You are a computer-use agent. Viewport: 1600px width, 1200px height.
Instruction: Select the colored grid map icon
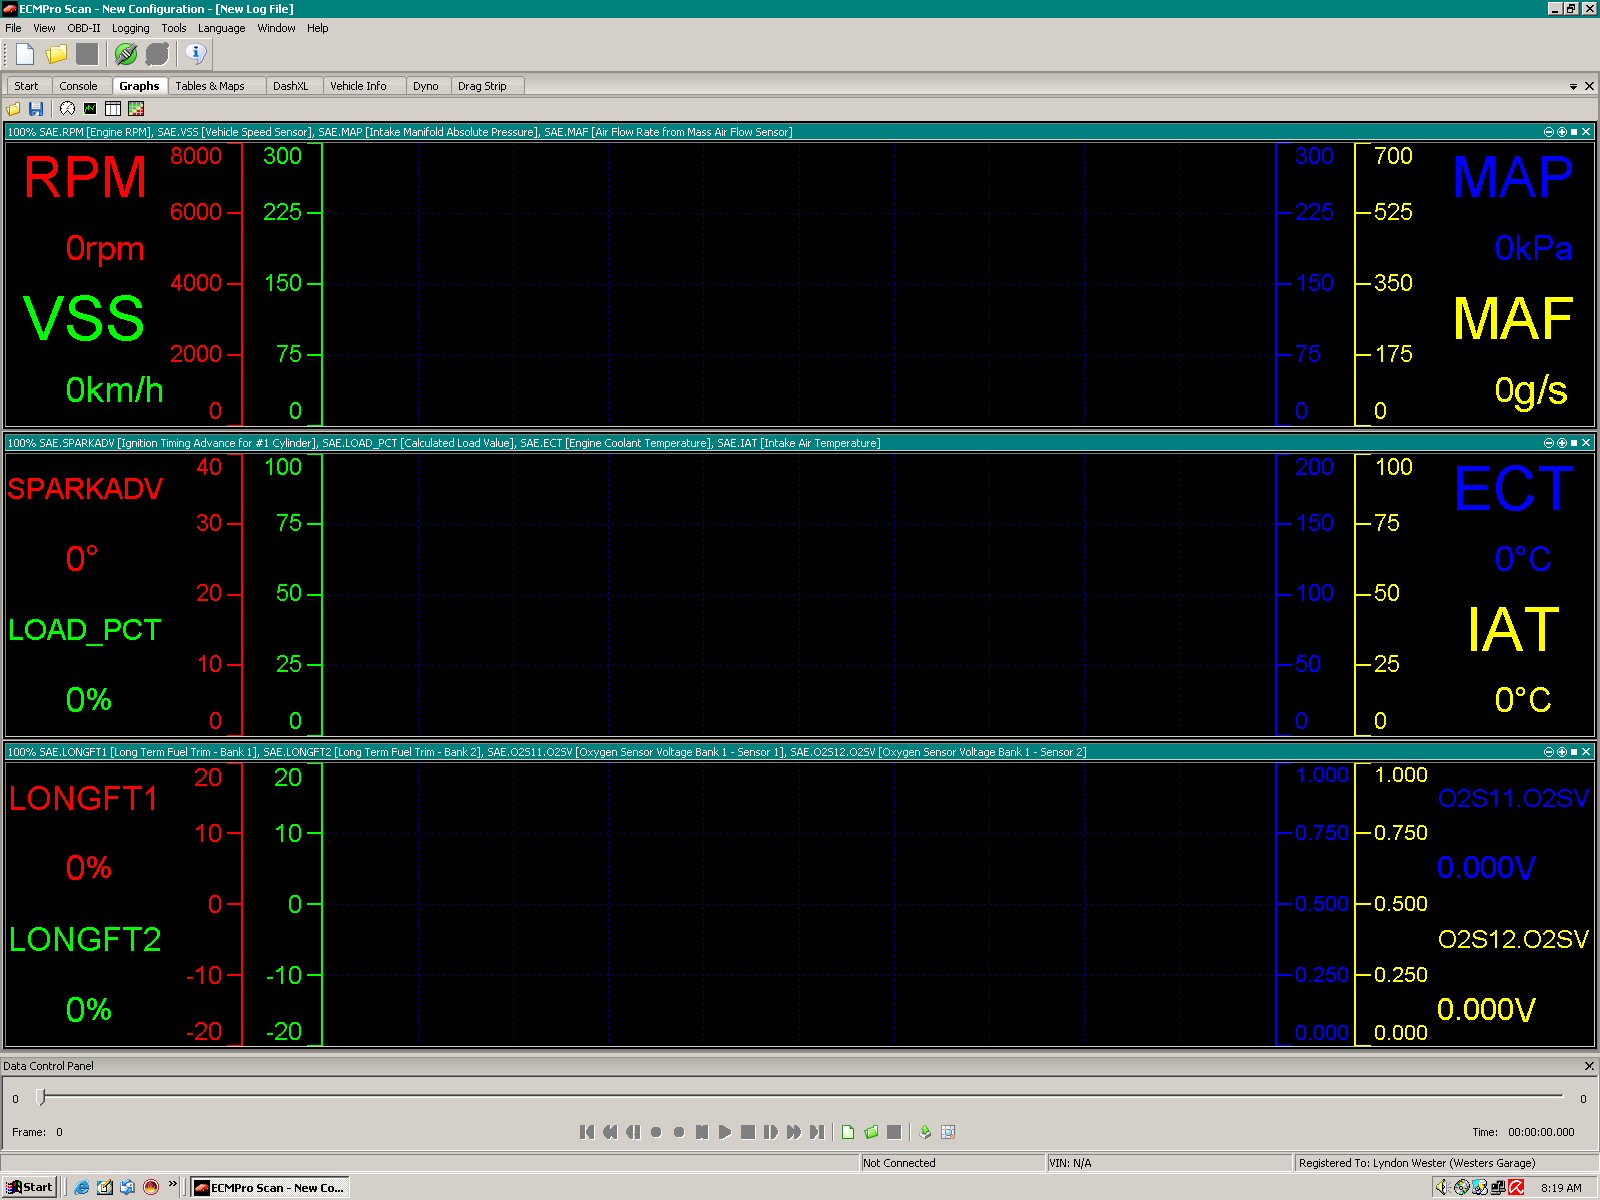coord(136,109)
